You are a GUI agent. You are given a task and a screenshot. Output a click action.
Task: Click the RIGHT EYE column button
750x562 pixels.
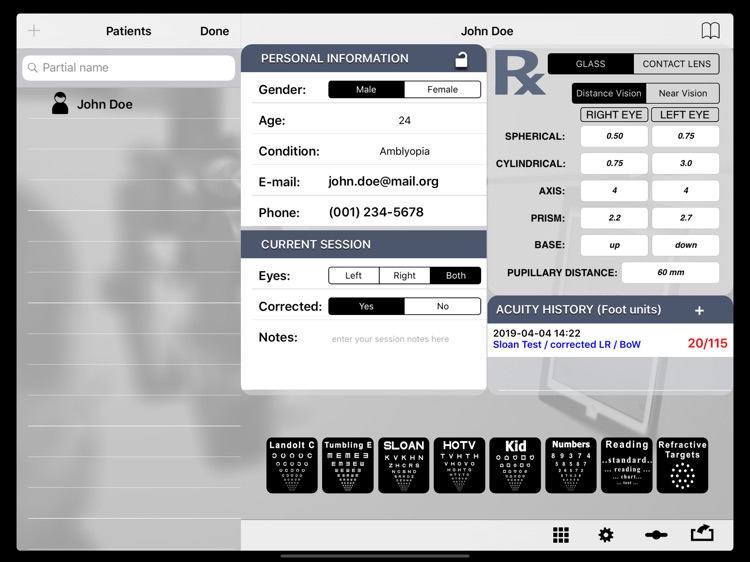click(614, 115)
